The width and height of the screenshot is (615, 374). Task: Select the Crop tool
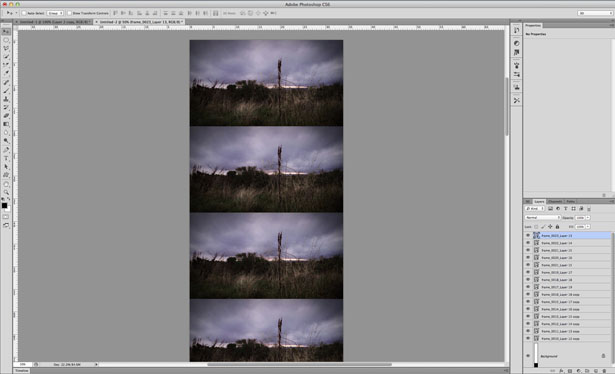point(6,65)
